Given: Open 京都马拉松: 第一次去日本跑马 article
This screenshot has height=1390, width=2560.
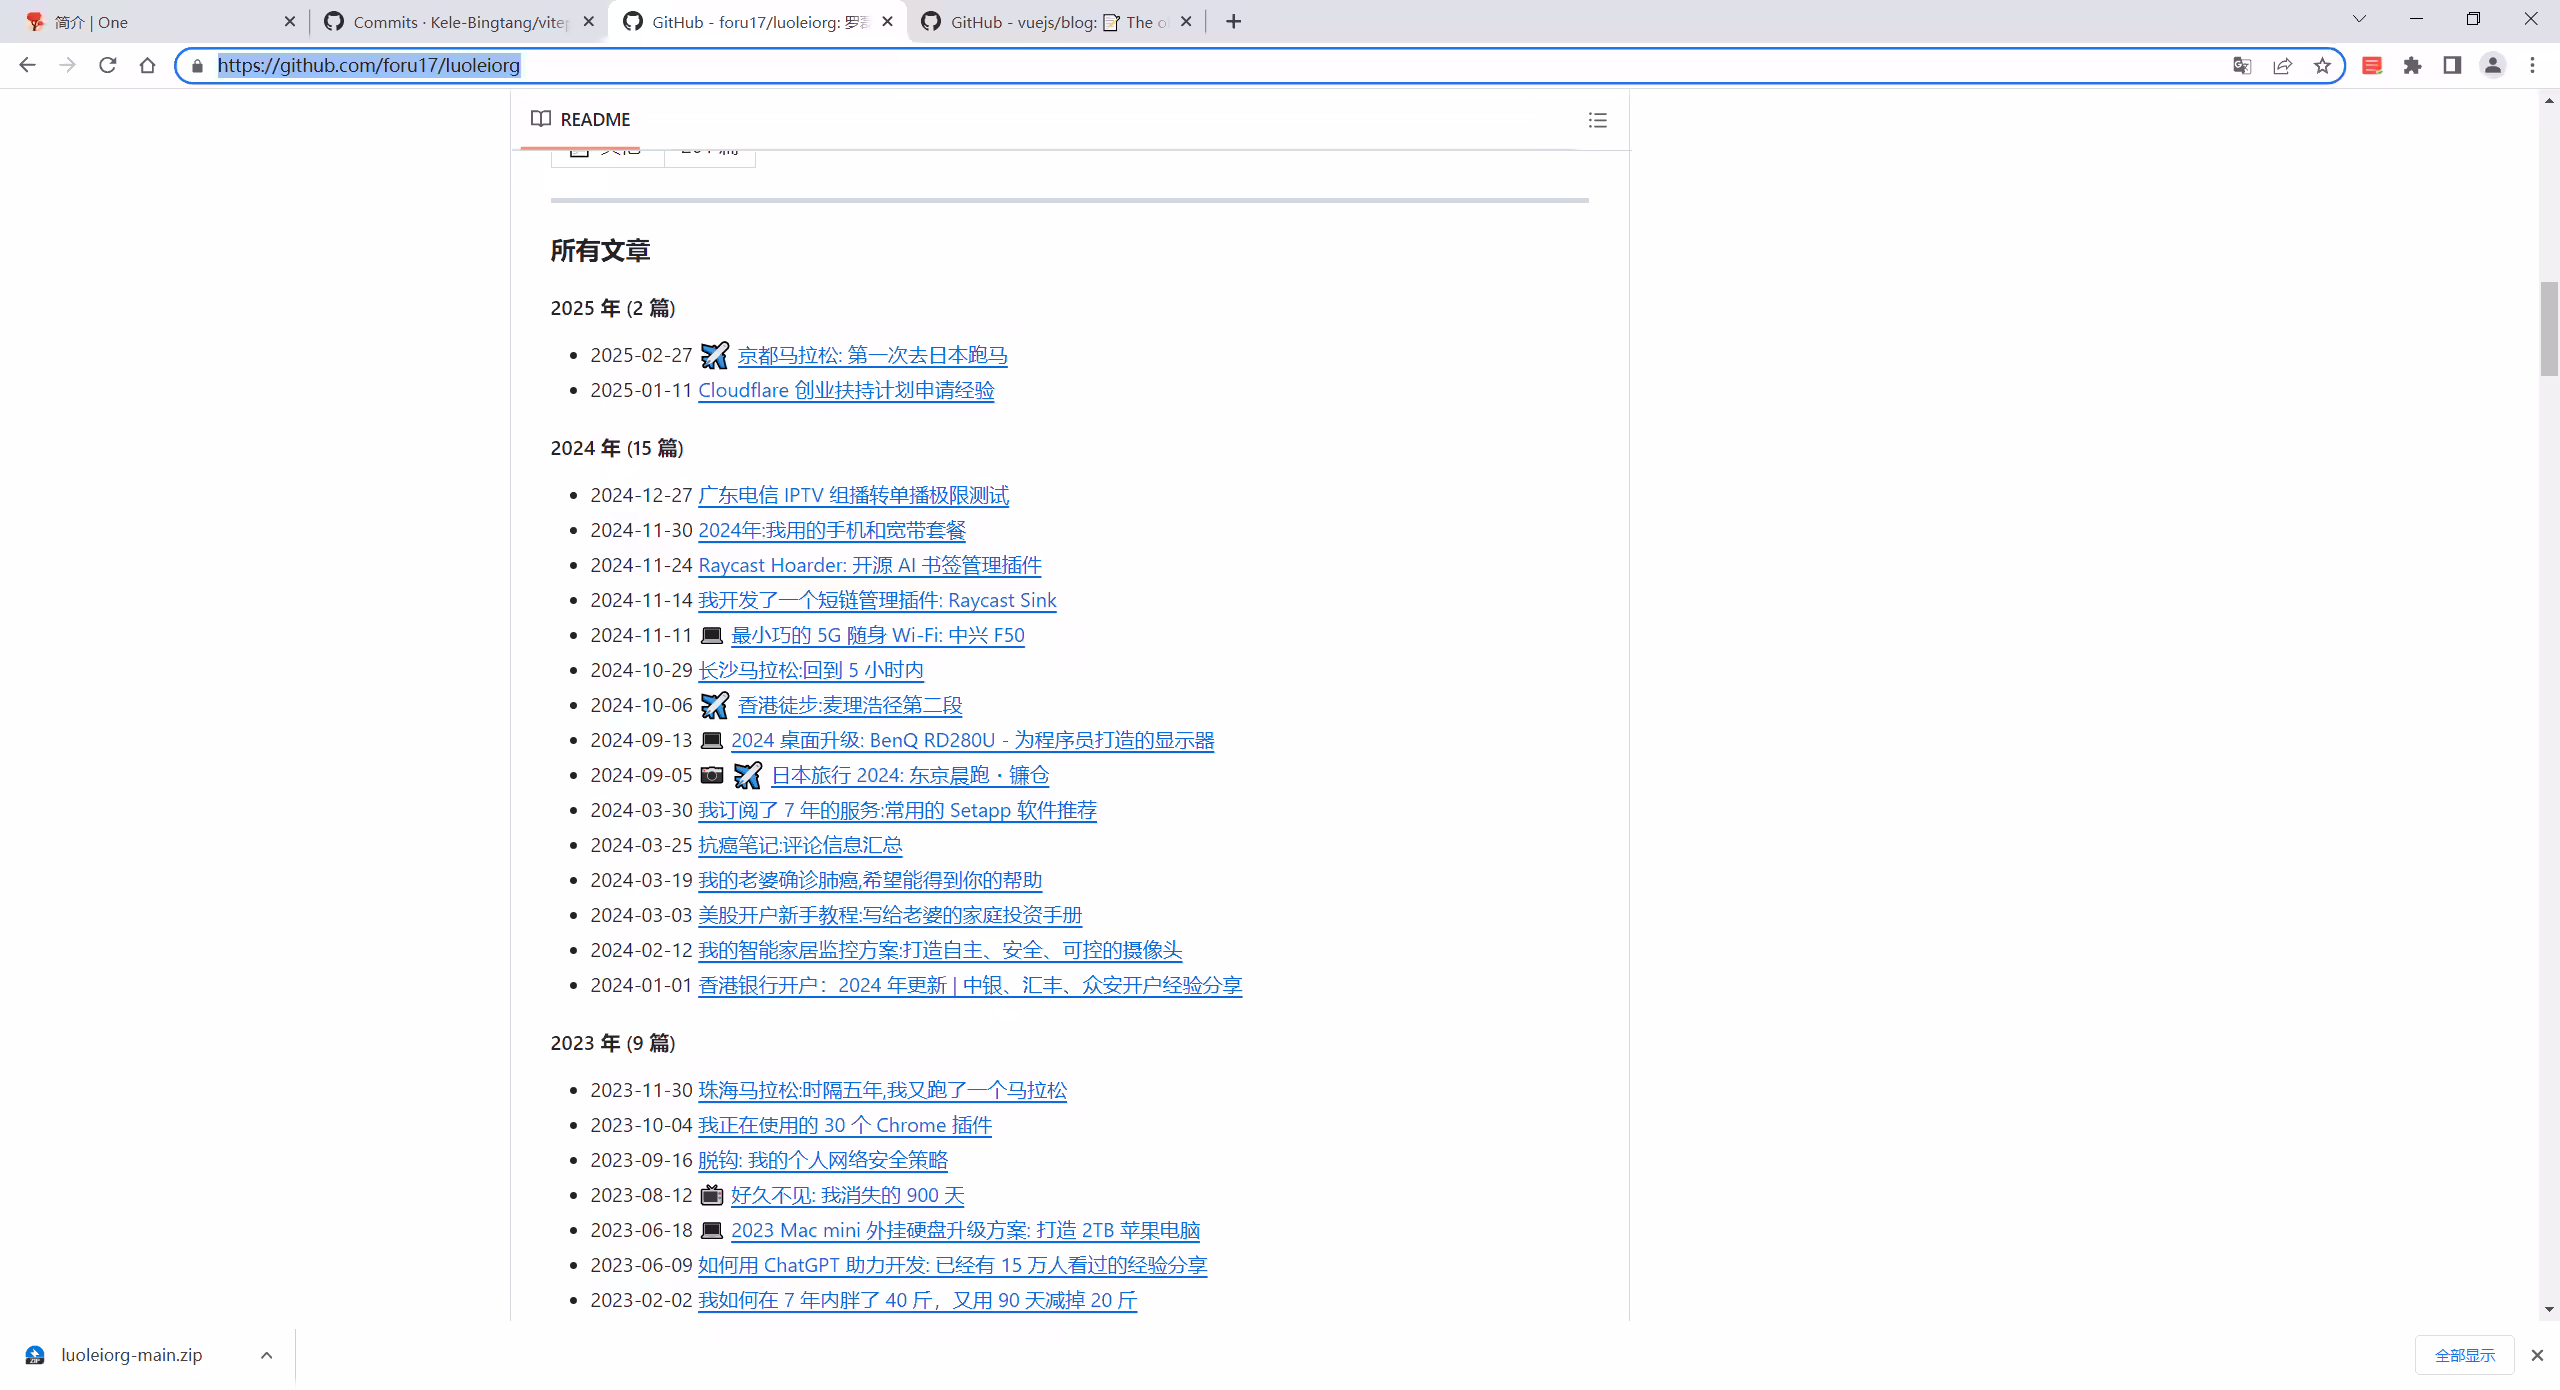Looking at the screenshot, I should (x=872, y=355).
